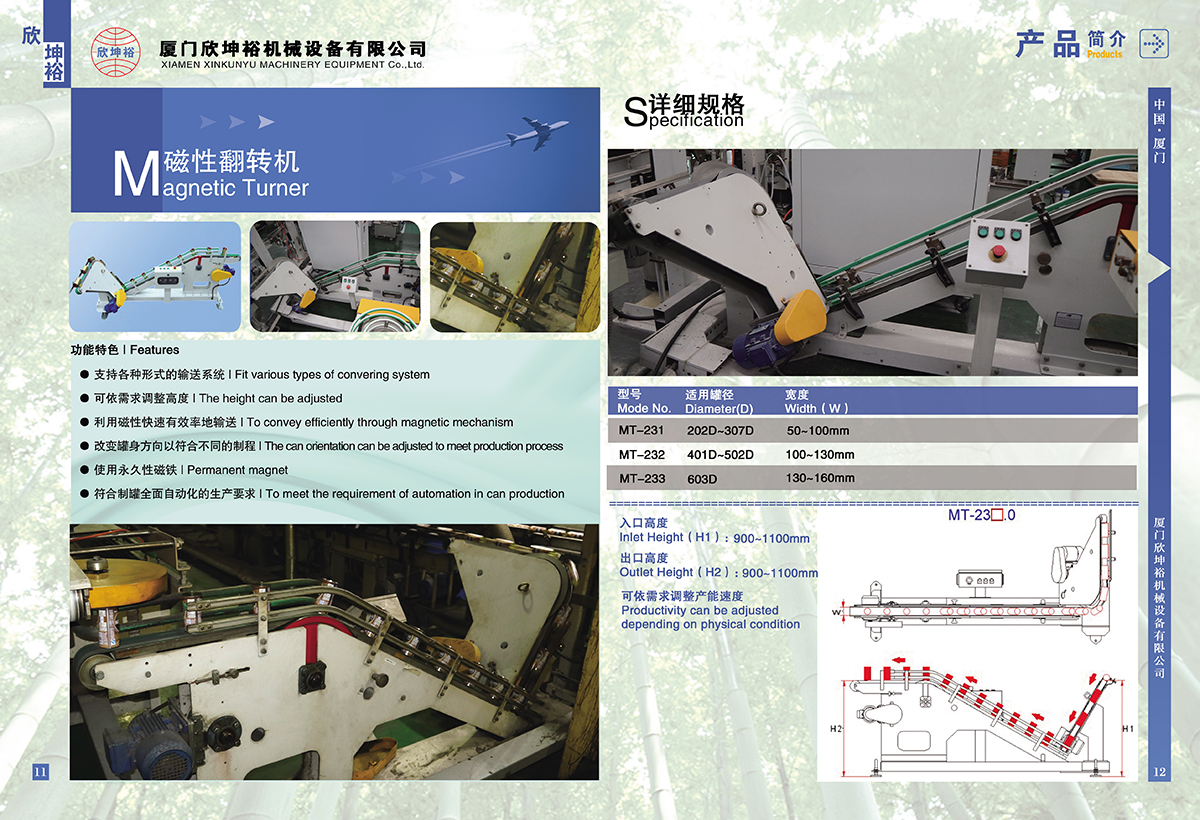The width and height of the screenshot is (1200, 820).
Task: Click the page number 11 badge
Action: click(x=40, y=772)
